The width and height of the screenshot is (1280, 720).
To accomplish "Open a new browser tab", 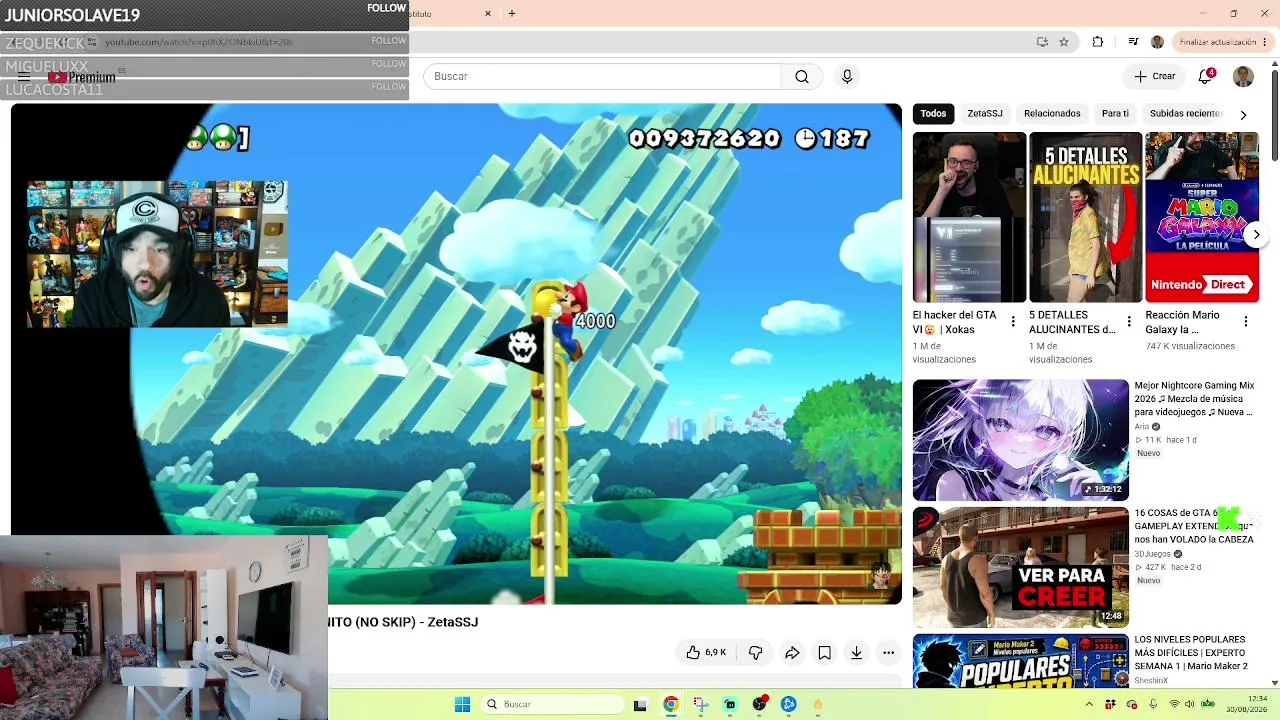I will point(512,14).
